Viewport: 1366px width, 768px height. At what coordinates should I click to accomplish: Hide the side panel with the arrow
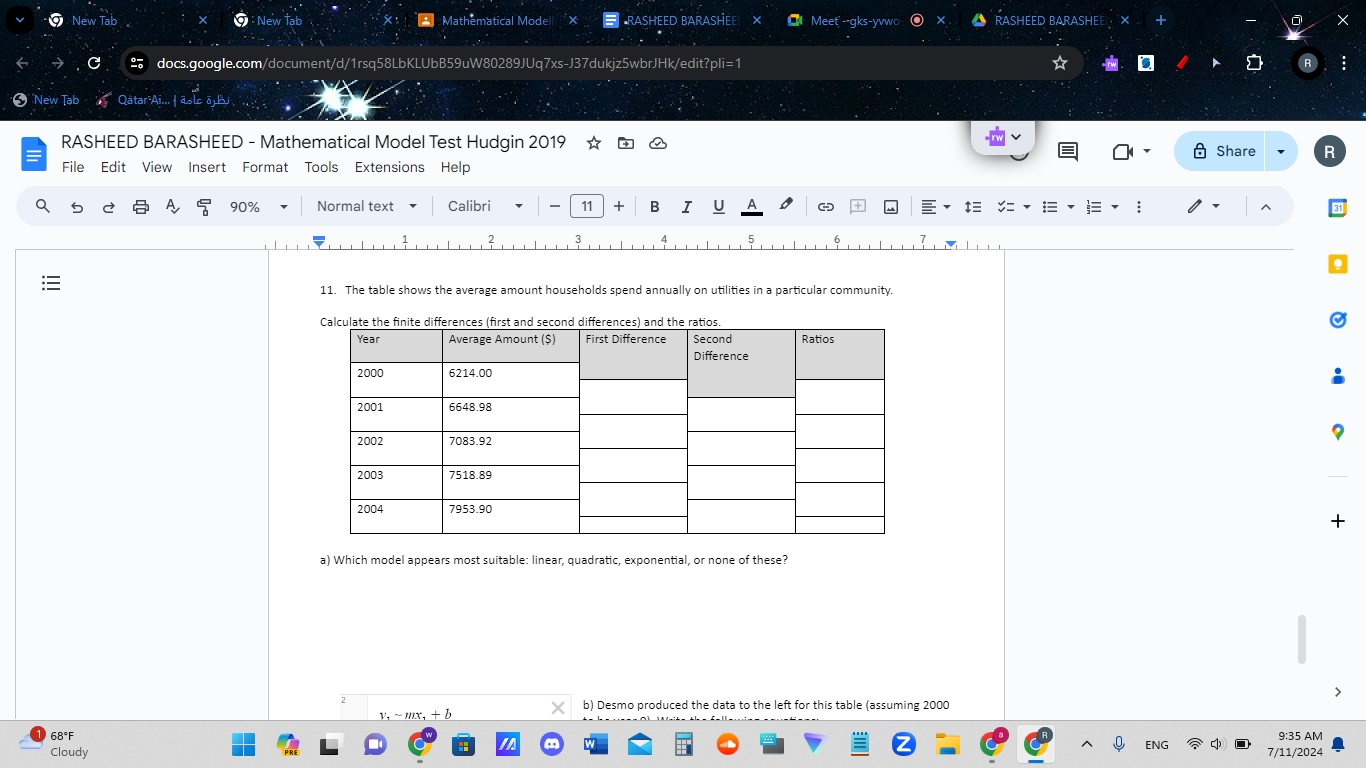coord(1338,692)
